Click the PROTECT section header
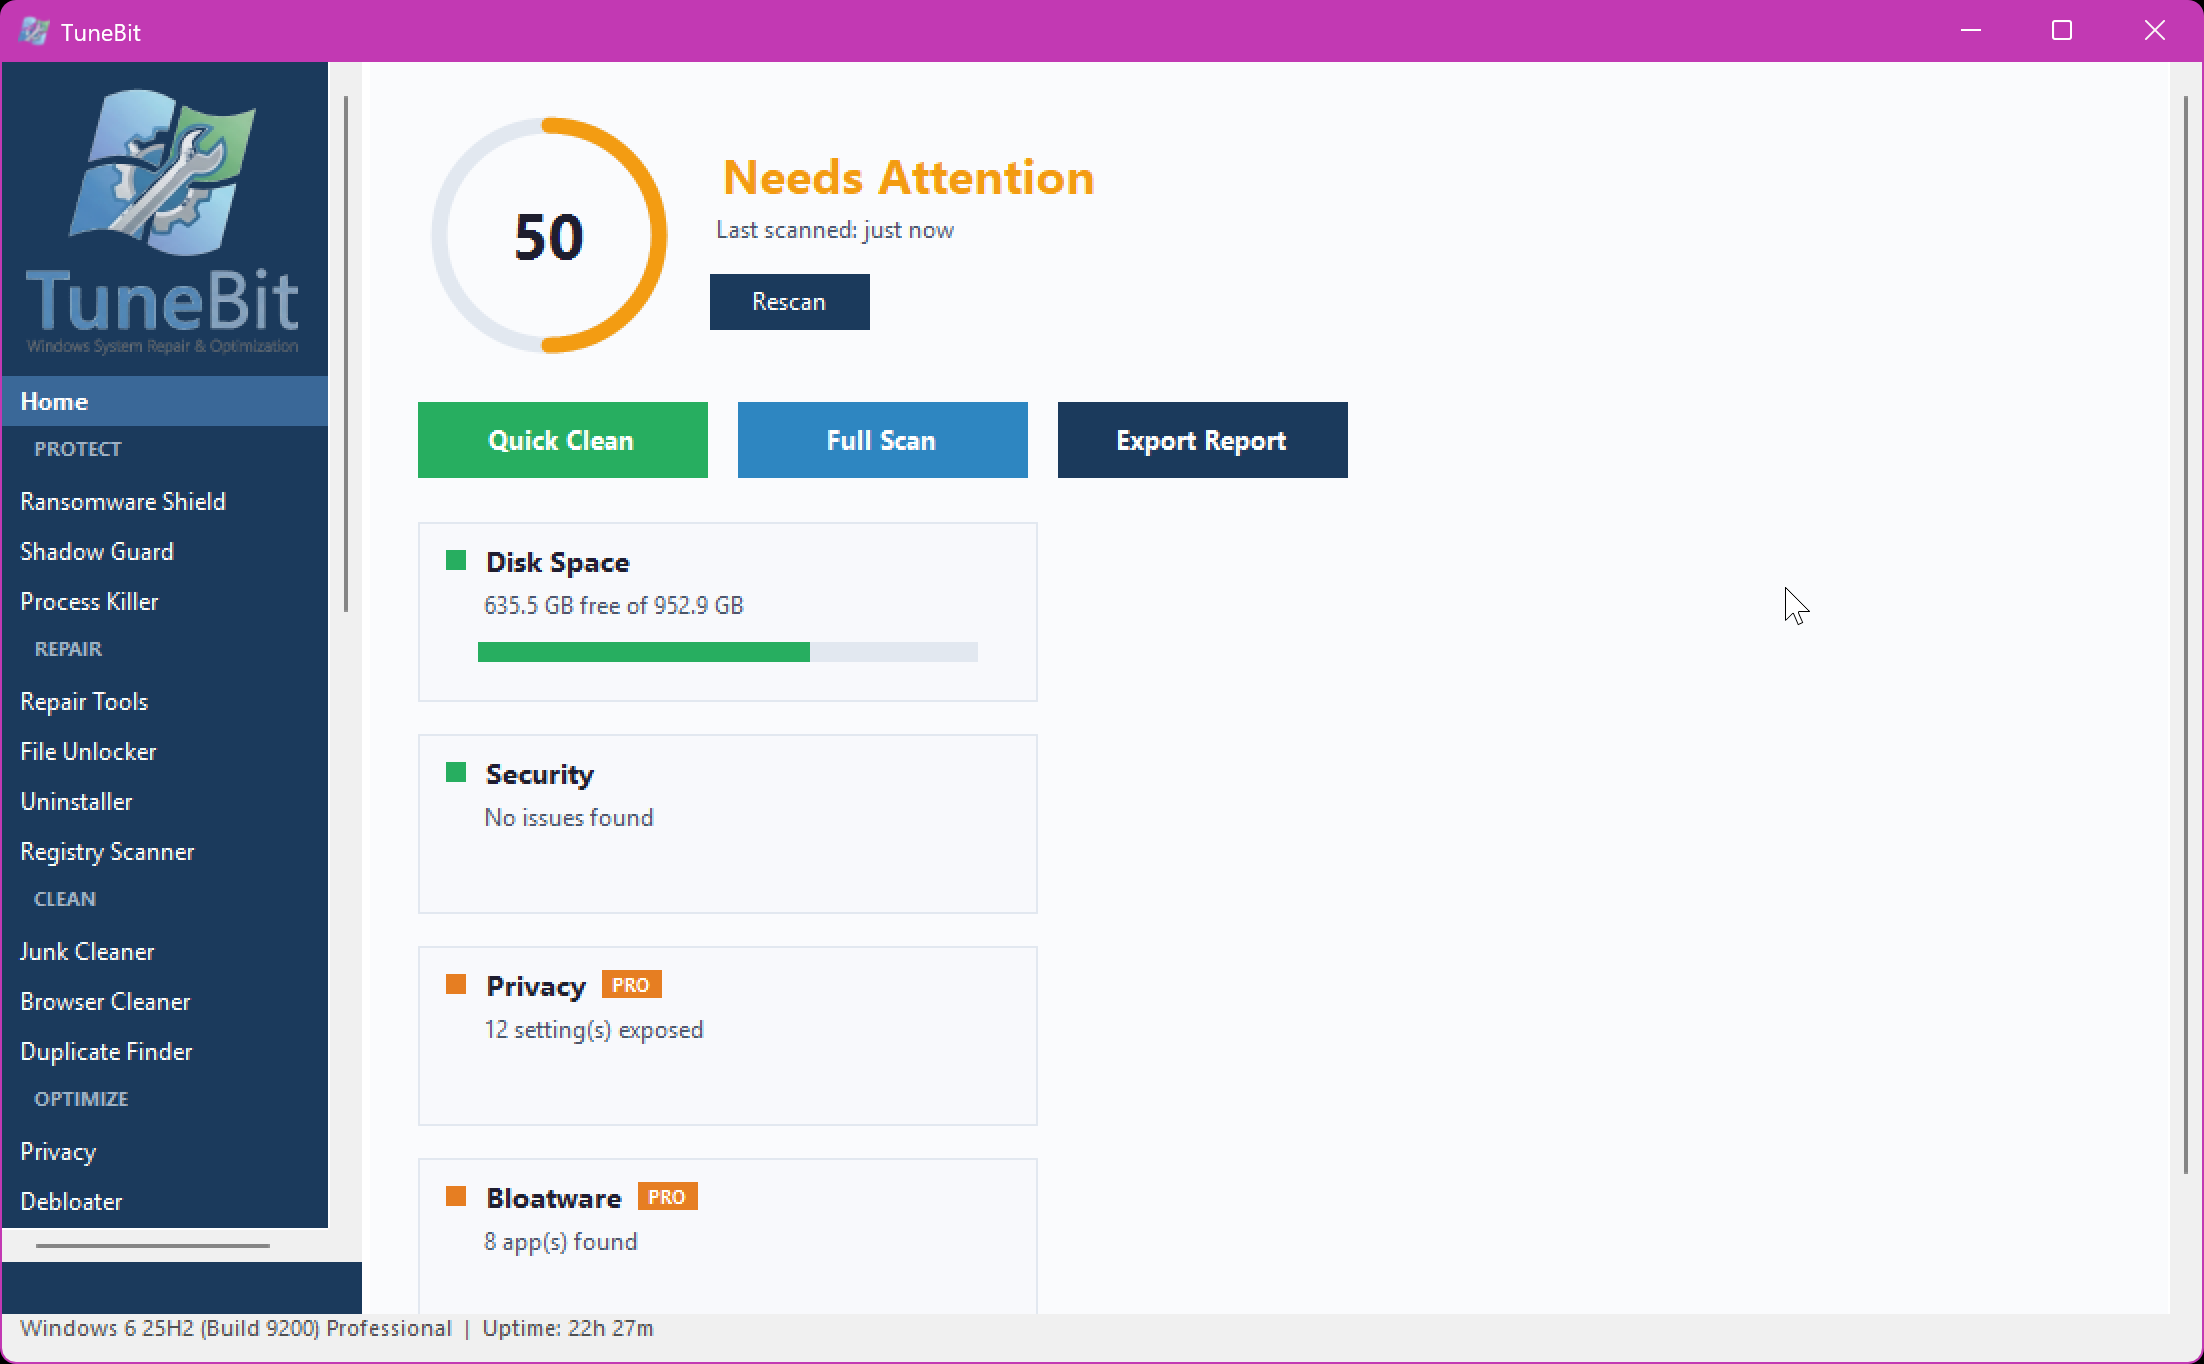This screenshot has width=2204, height=1364. click(78, 449)
